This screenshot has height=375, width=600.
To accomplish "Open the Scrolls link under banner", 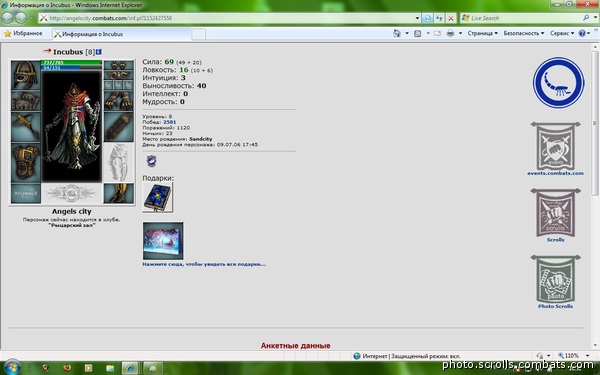I will coord(555,240).
